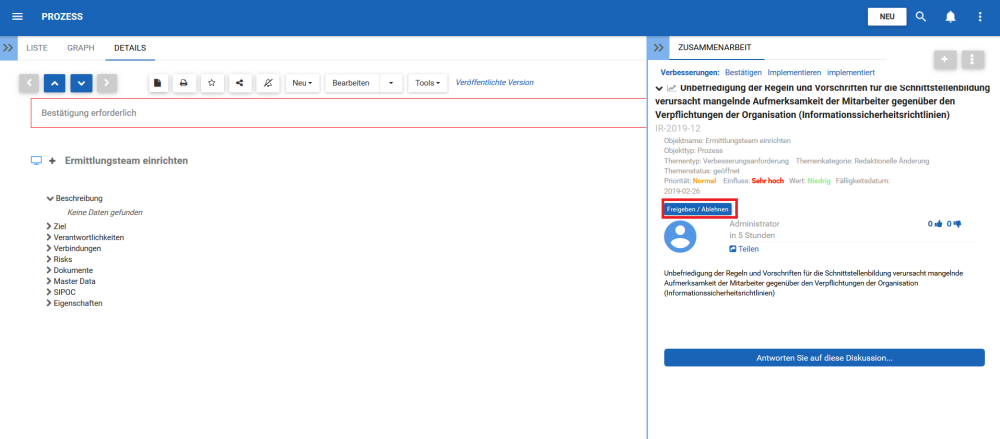
Task: Click the Freigeben / Ablehnen button
Action: [x=698, y=209]
